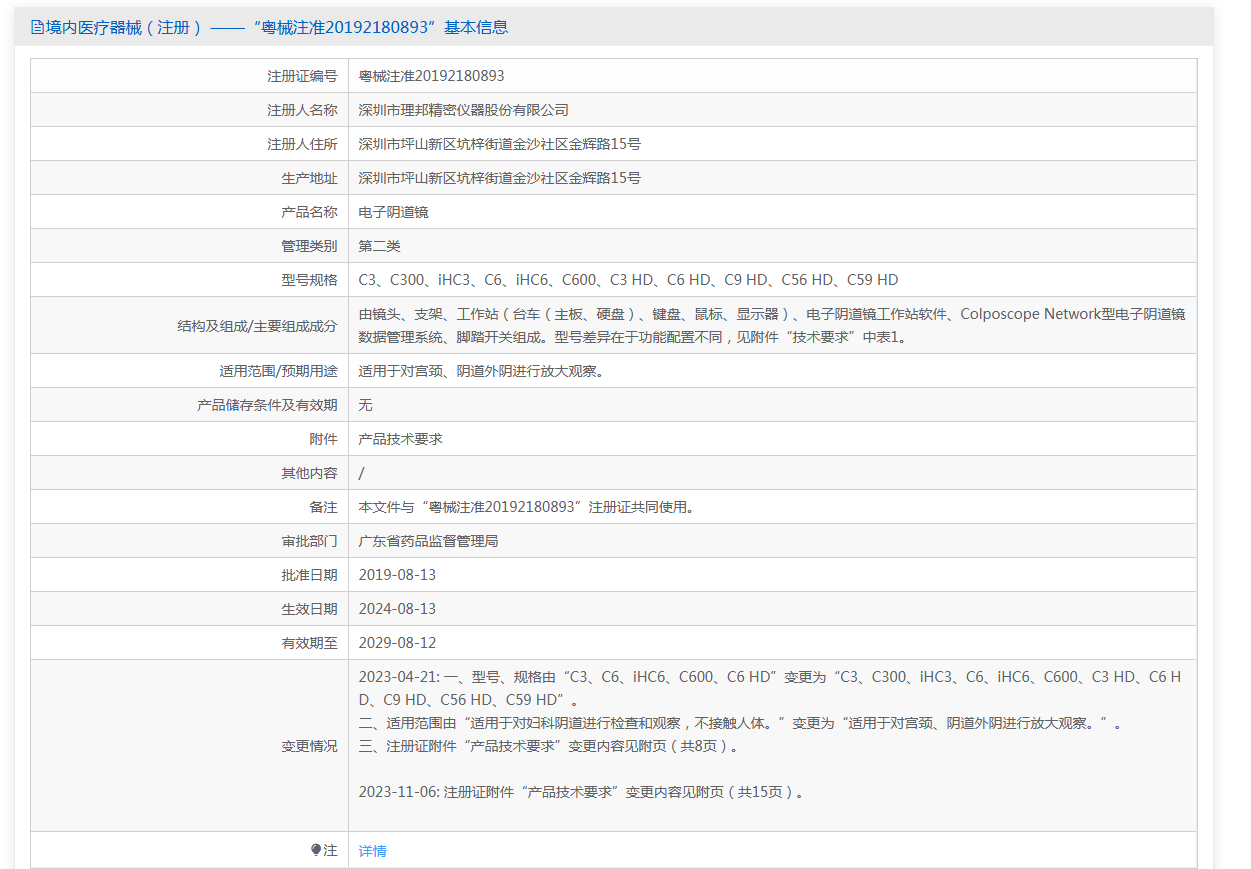Select effective date 2024-08-13
The image size is (1251, 869).
[397, 609]
